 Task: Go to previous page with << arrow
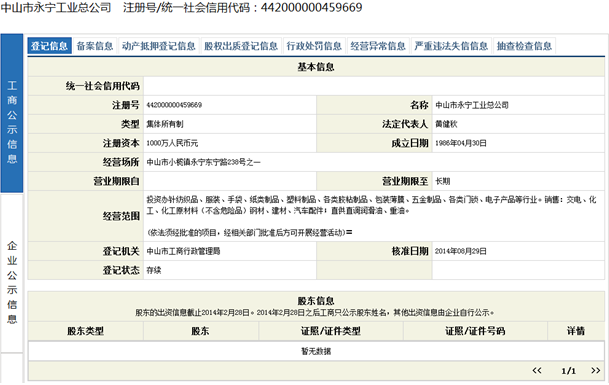[x=537, y=370]
